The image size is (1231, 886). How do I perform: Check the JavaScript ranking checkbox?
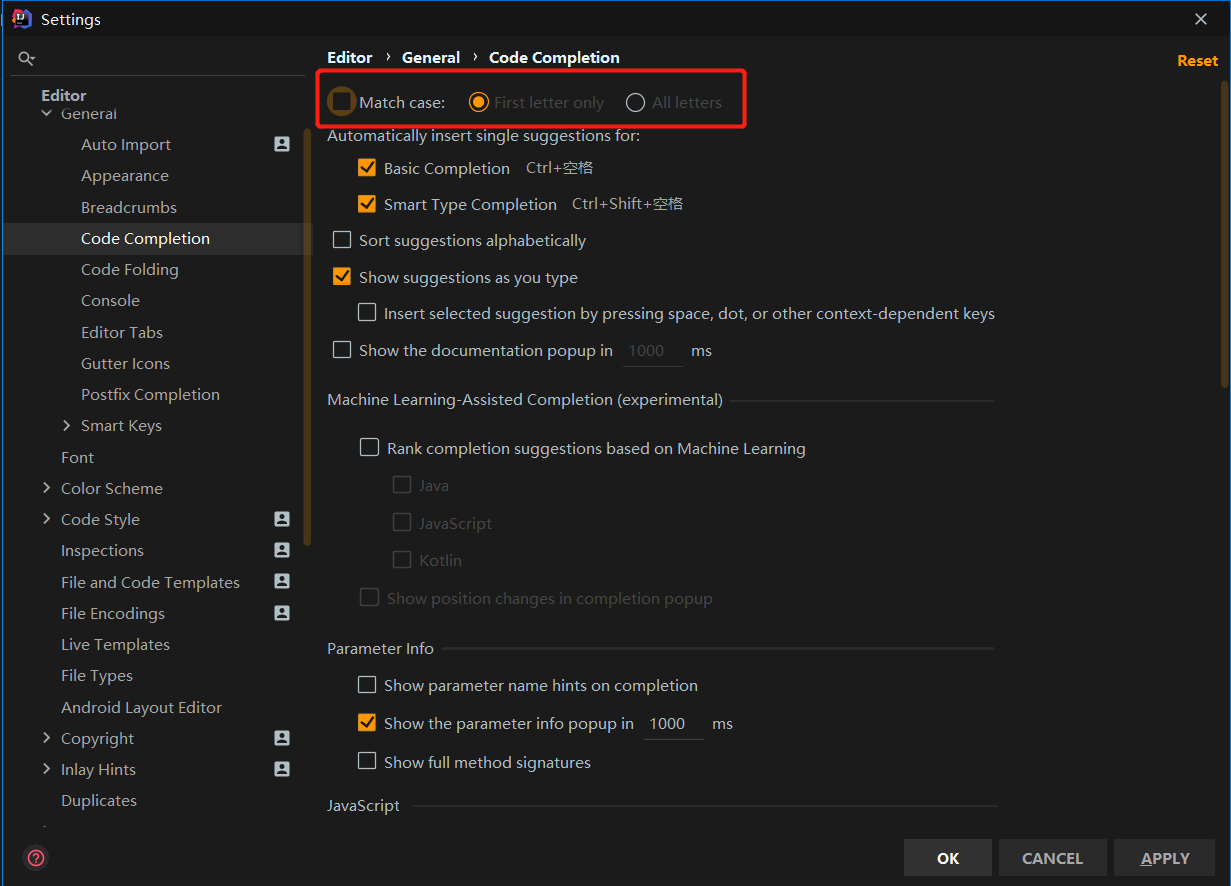point(402,523)
